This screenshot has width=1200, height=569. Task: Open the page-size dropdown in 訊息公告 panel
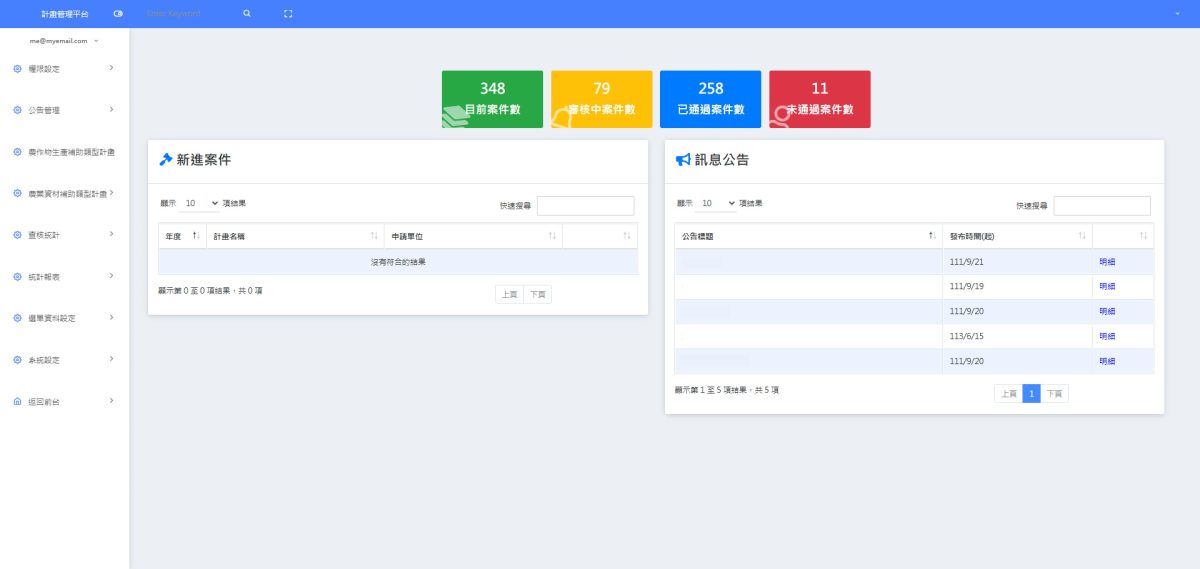click(717, 203)
